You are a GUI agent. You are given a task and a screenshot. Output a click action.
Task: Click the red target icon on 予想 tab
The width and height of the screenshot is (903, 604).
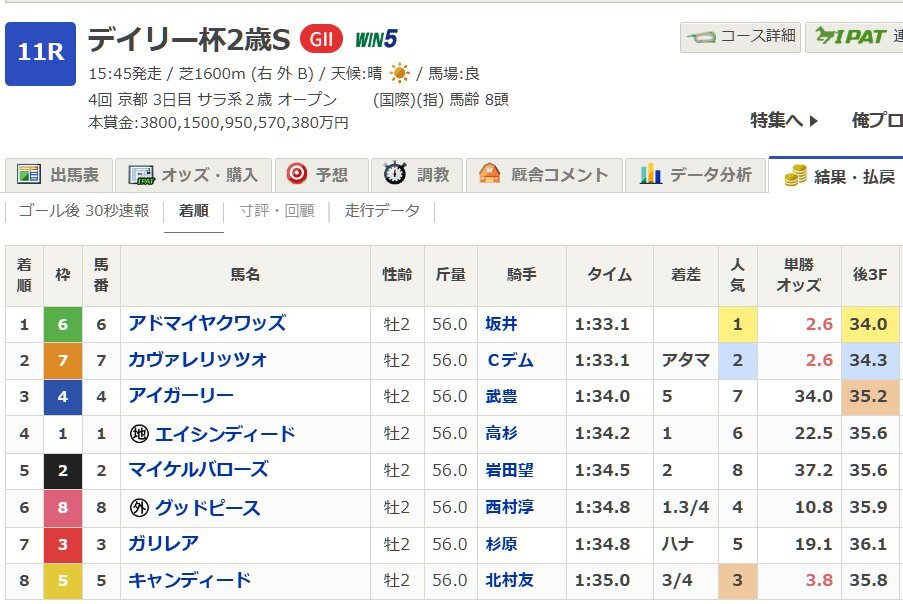[296, 173]
